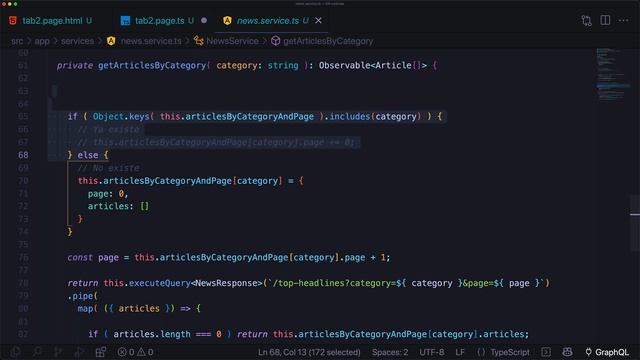Select the news.service.ts tab
640x360 pixels.
coord(268,20)
